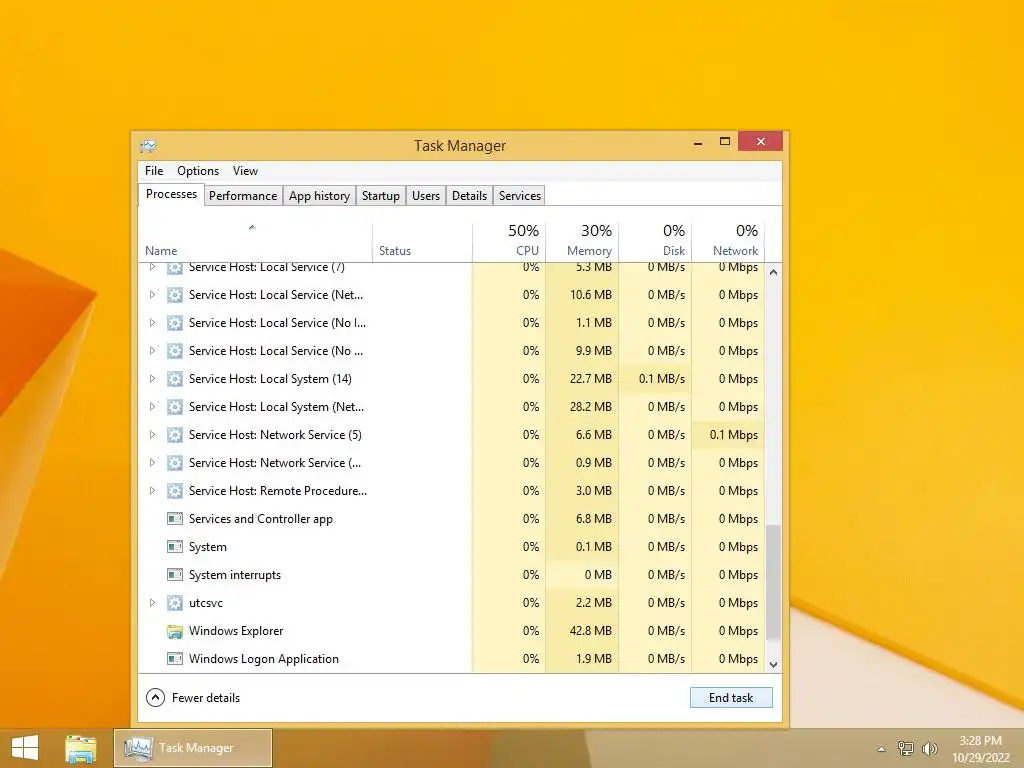The width and height of the screenshot is (1024, 768).
Task: Sort by the Network column header
Action: point(728,242)
